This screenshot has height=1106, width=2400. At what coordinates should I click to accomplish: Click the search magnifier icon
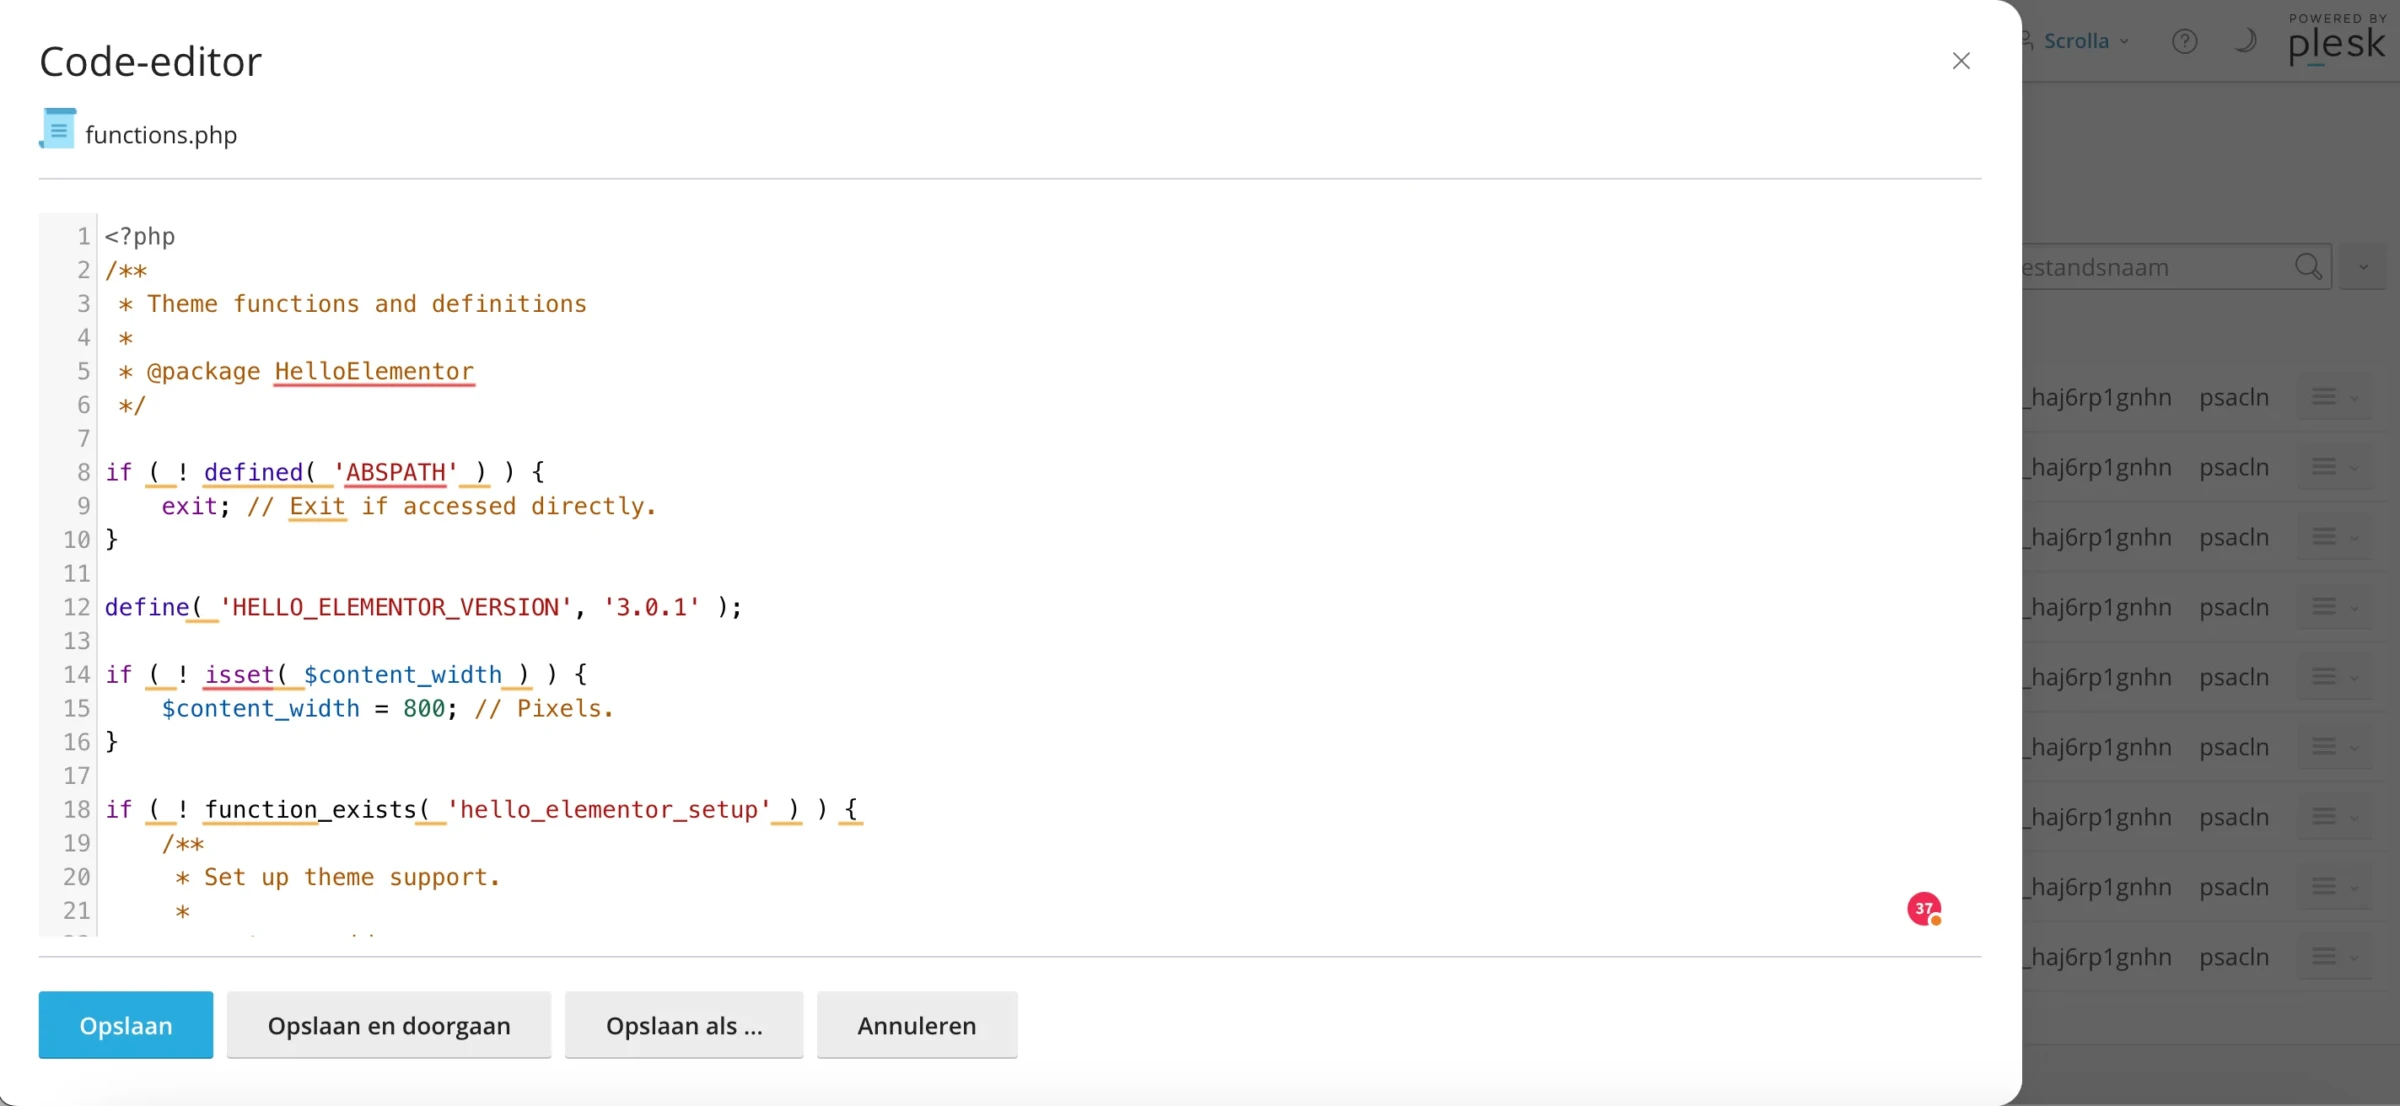2308,267
